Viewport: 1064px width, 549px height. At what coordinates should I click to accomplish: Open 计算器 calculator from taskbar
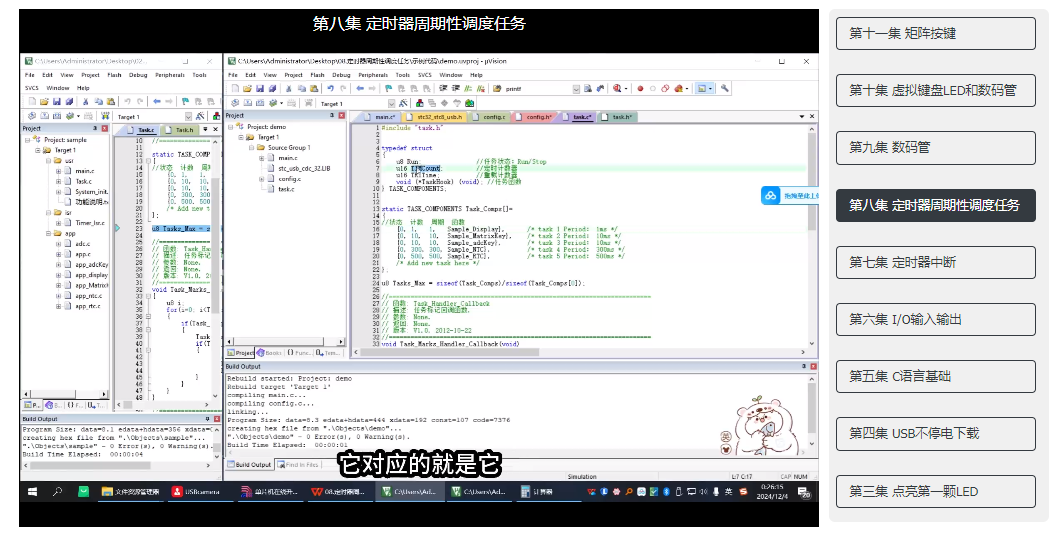[537, 491]
